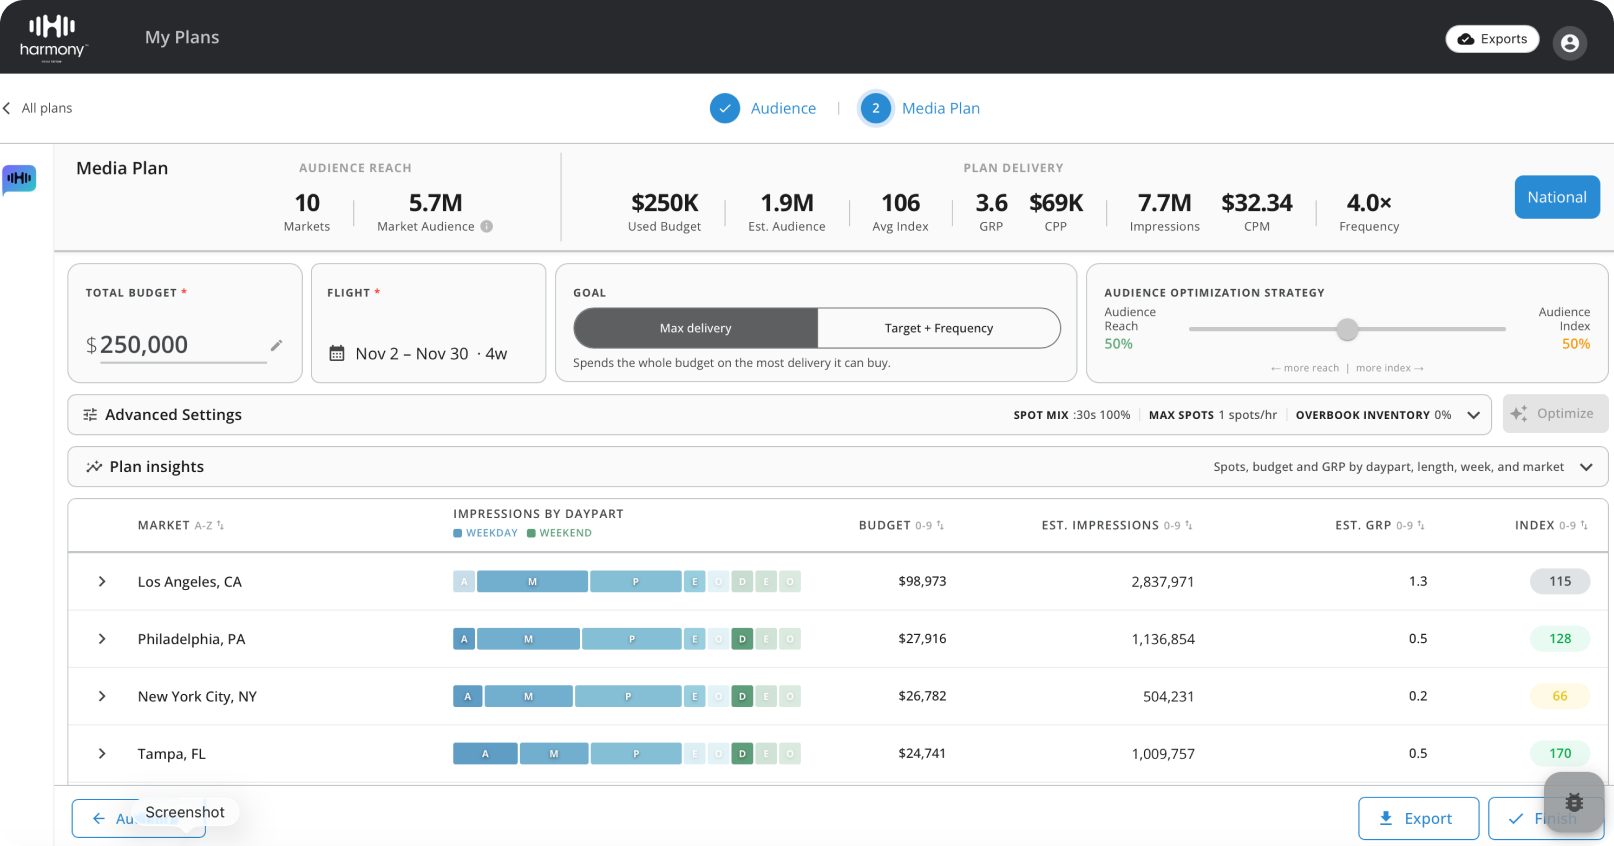Click the back arrow beside All plans

7,108
